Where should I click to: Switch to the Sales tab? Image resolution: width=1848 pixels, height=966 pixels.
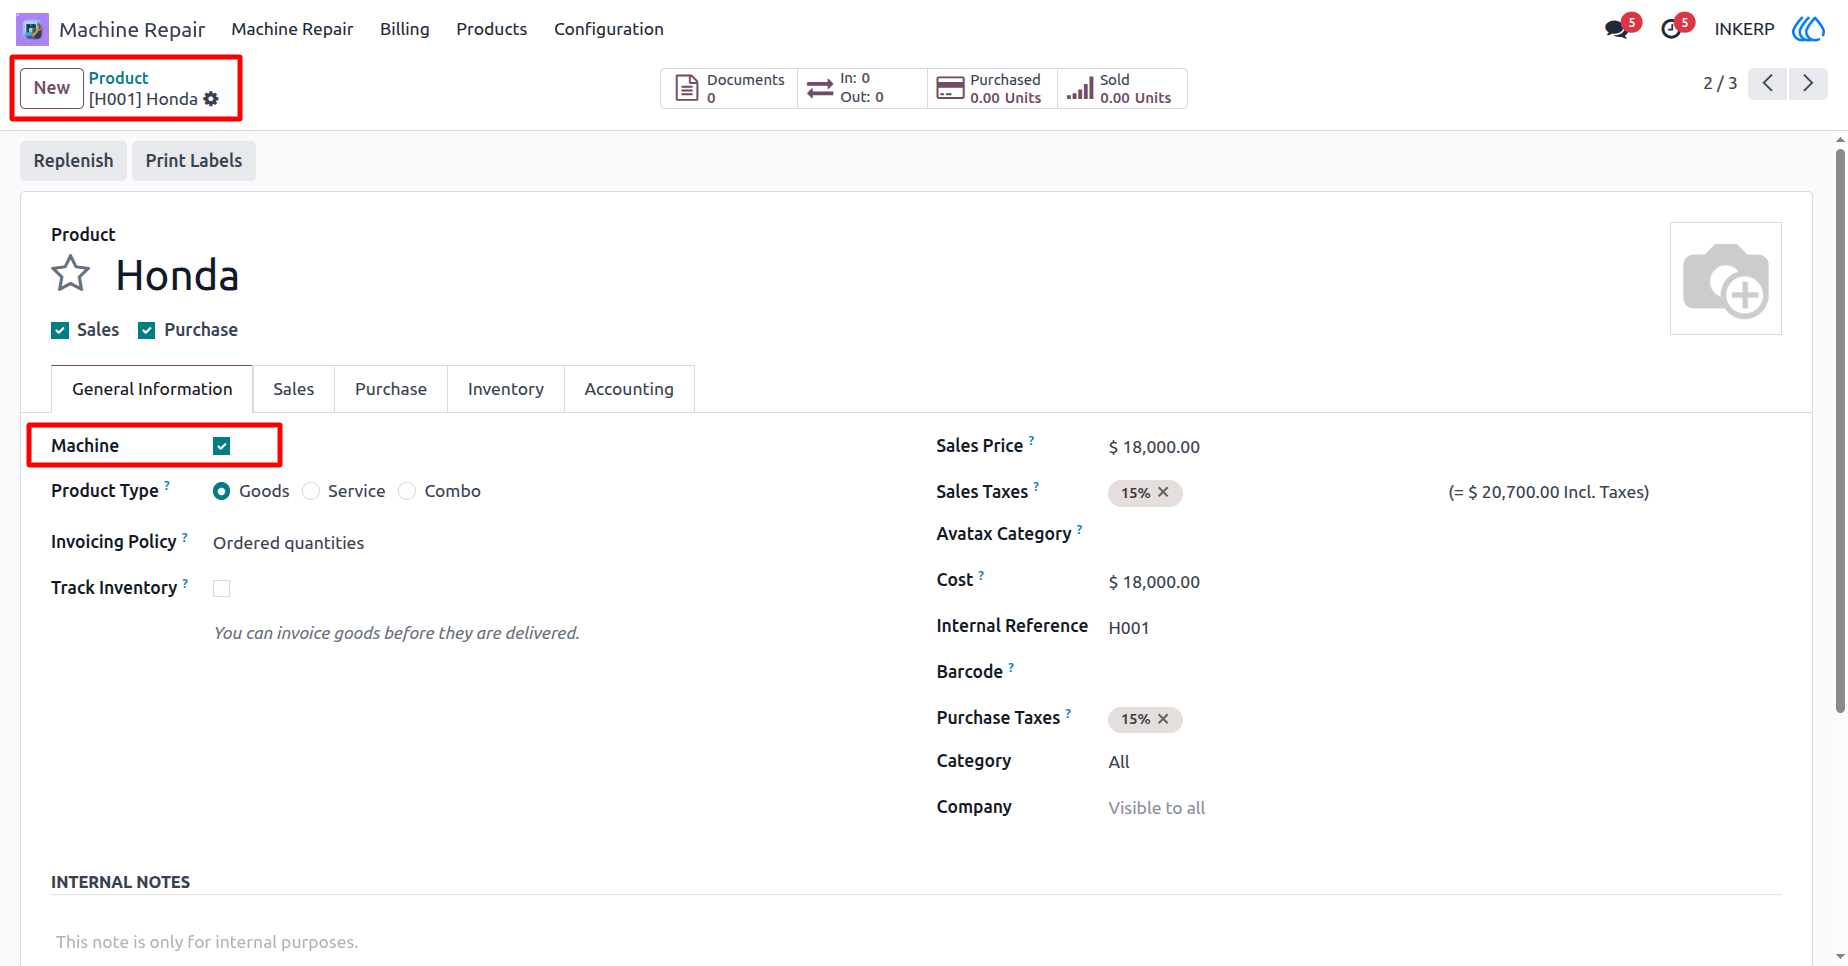click(294, 389)
